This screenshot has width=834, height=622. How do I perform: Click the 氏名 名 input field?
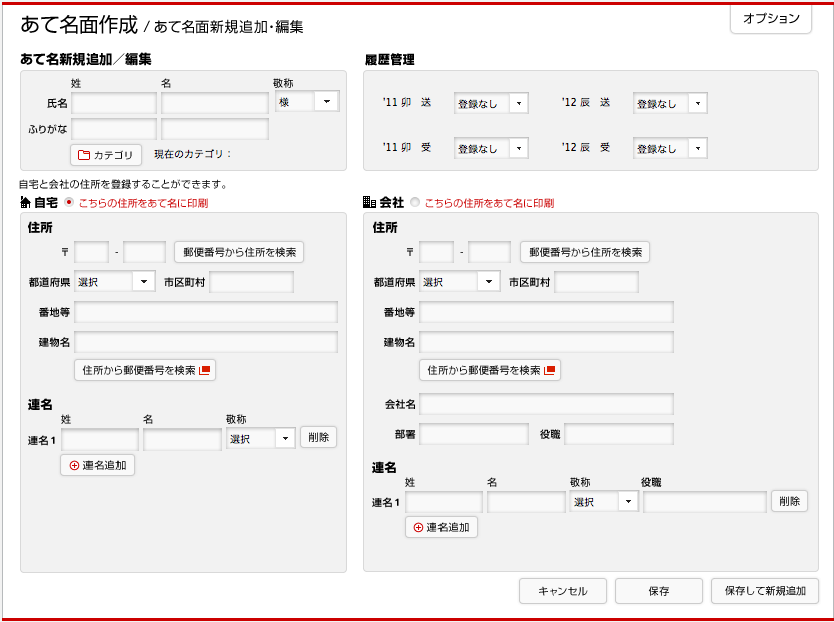215,103
